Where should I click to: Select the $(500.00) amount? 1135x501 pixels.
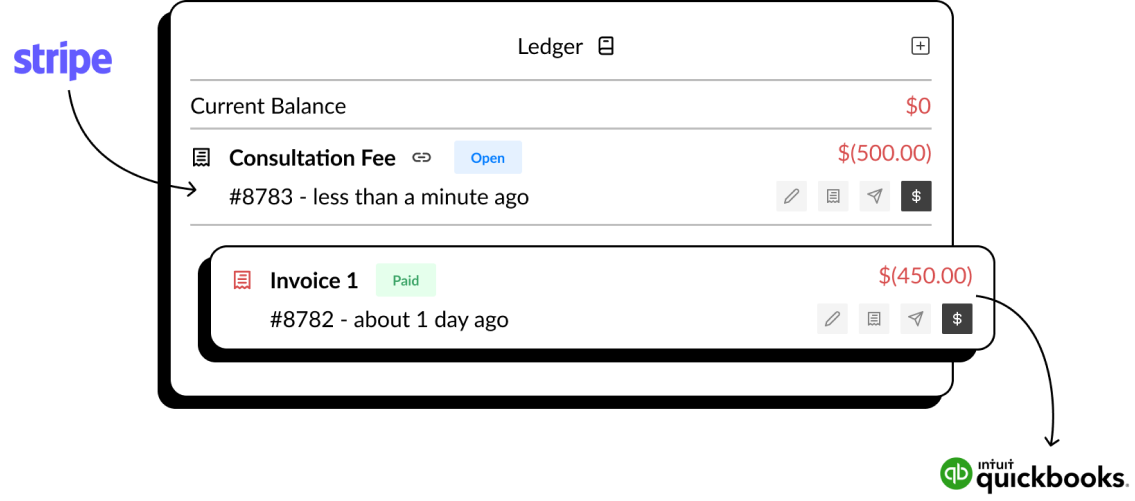(x=885, y=153)
